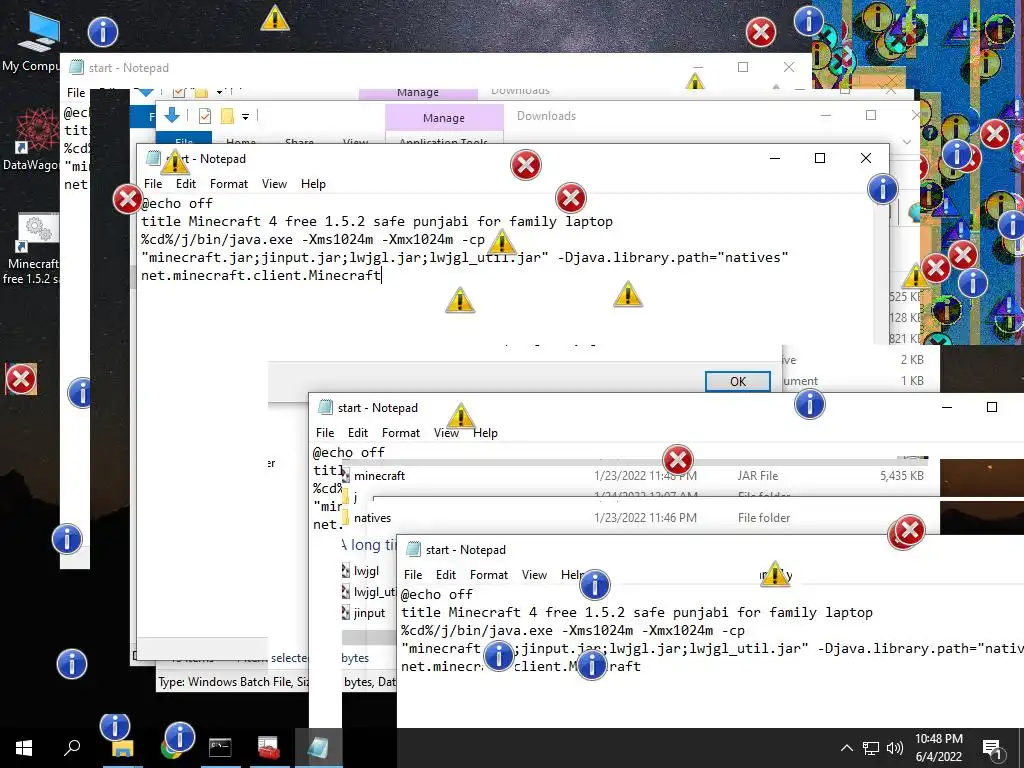The width and height of the screenshot is (1024, 768).
Task: Show hidden tray icons chevron
Action: click(x=846, y=748)
